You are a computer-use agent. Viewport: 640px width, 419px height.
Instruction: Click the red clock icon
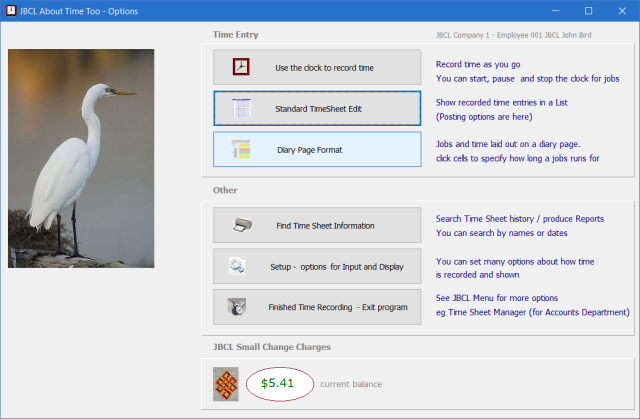pyautogui.click(x=241, y=67)
